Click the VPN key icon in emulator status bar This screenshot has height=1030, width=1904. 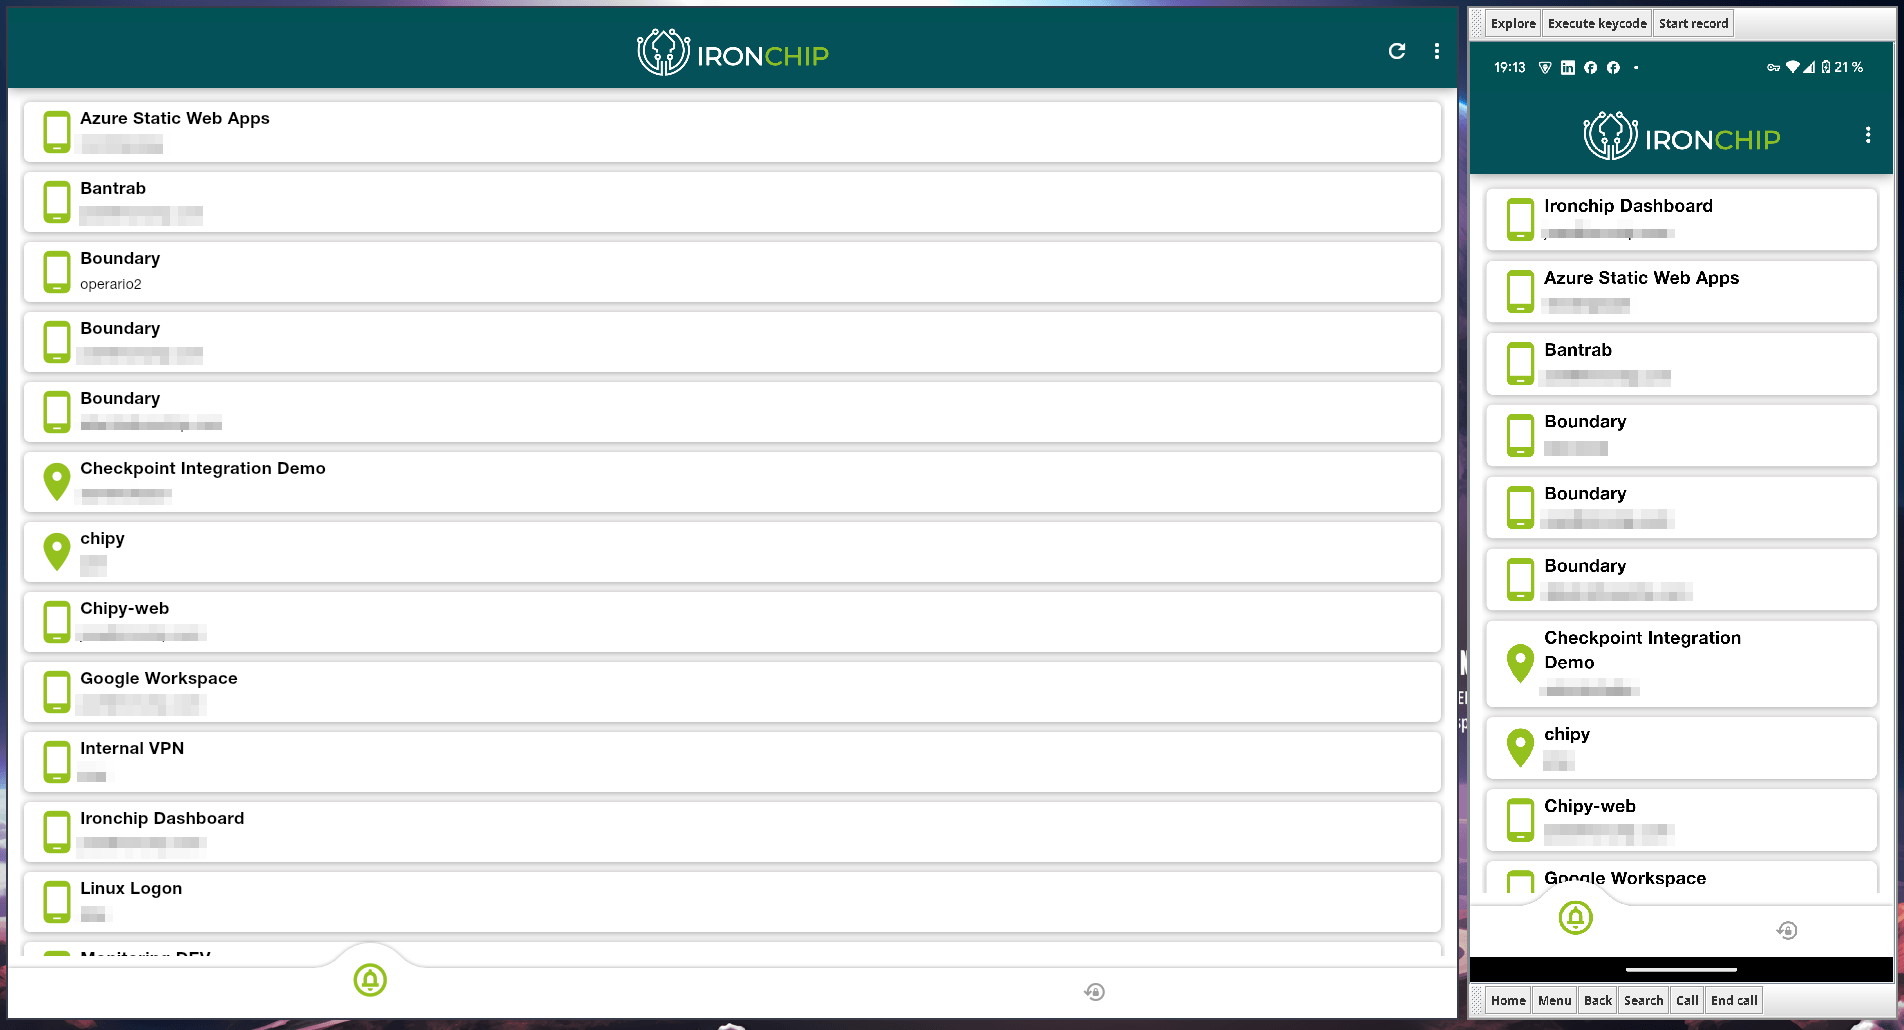click(x=1773, y=68)
